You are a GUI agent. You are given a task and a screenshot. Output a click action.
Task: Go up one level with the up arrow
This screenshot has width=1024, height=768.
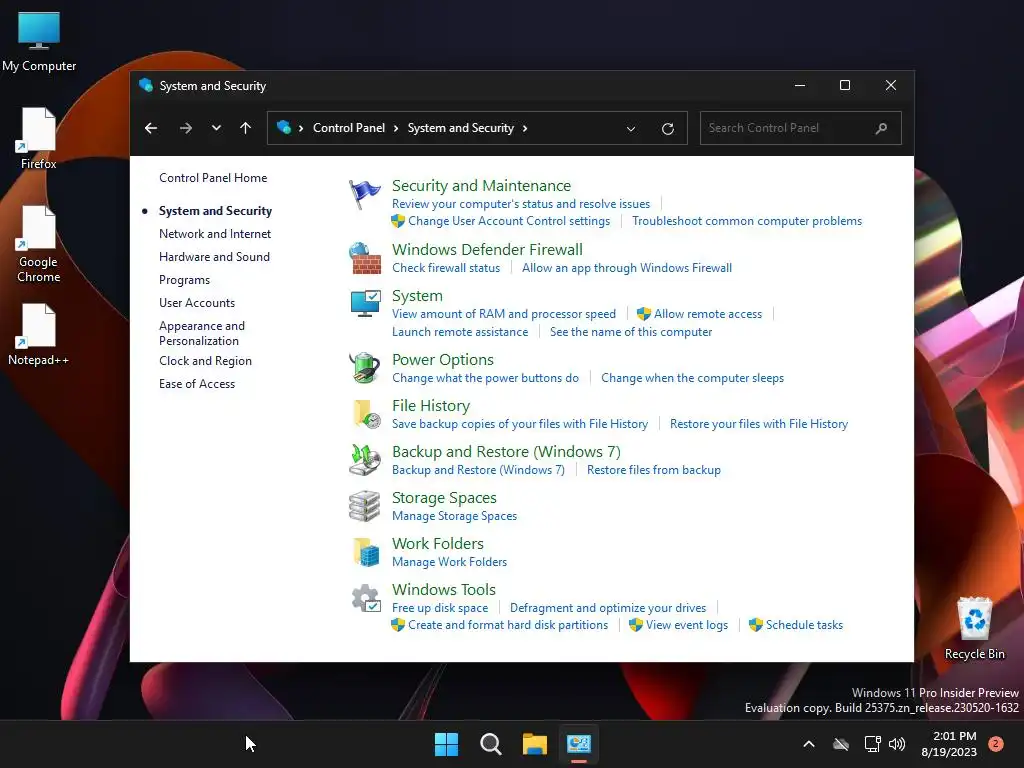246,128
